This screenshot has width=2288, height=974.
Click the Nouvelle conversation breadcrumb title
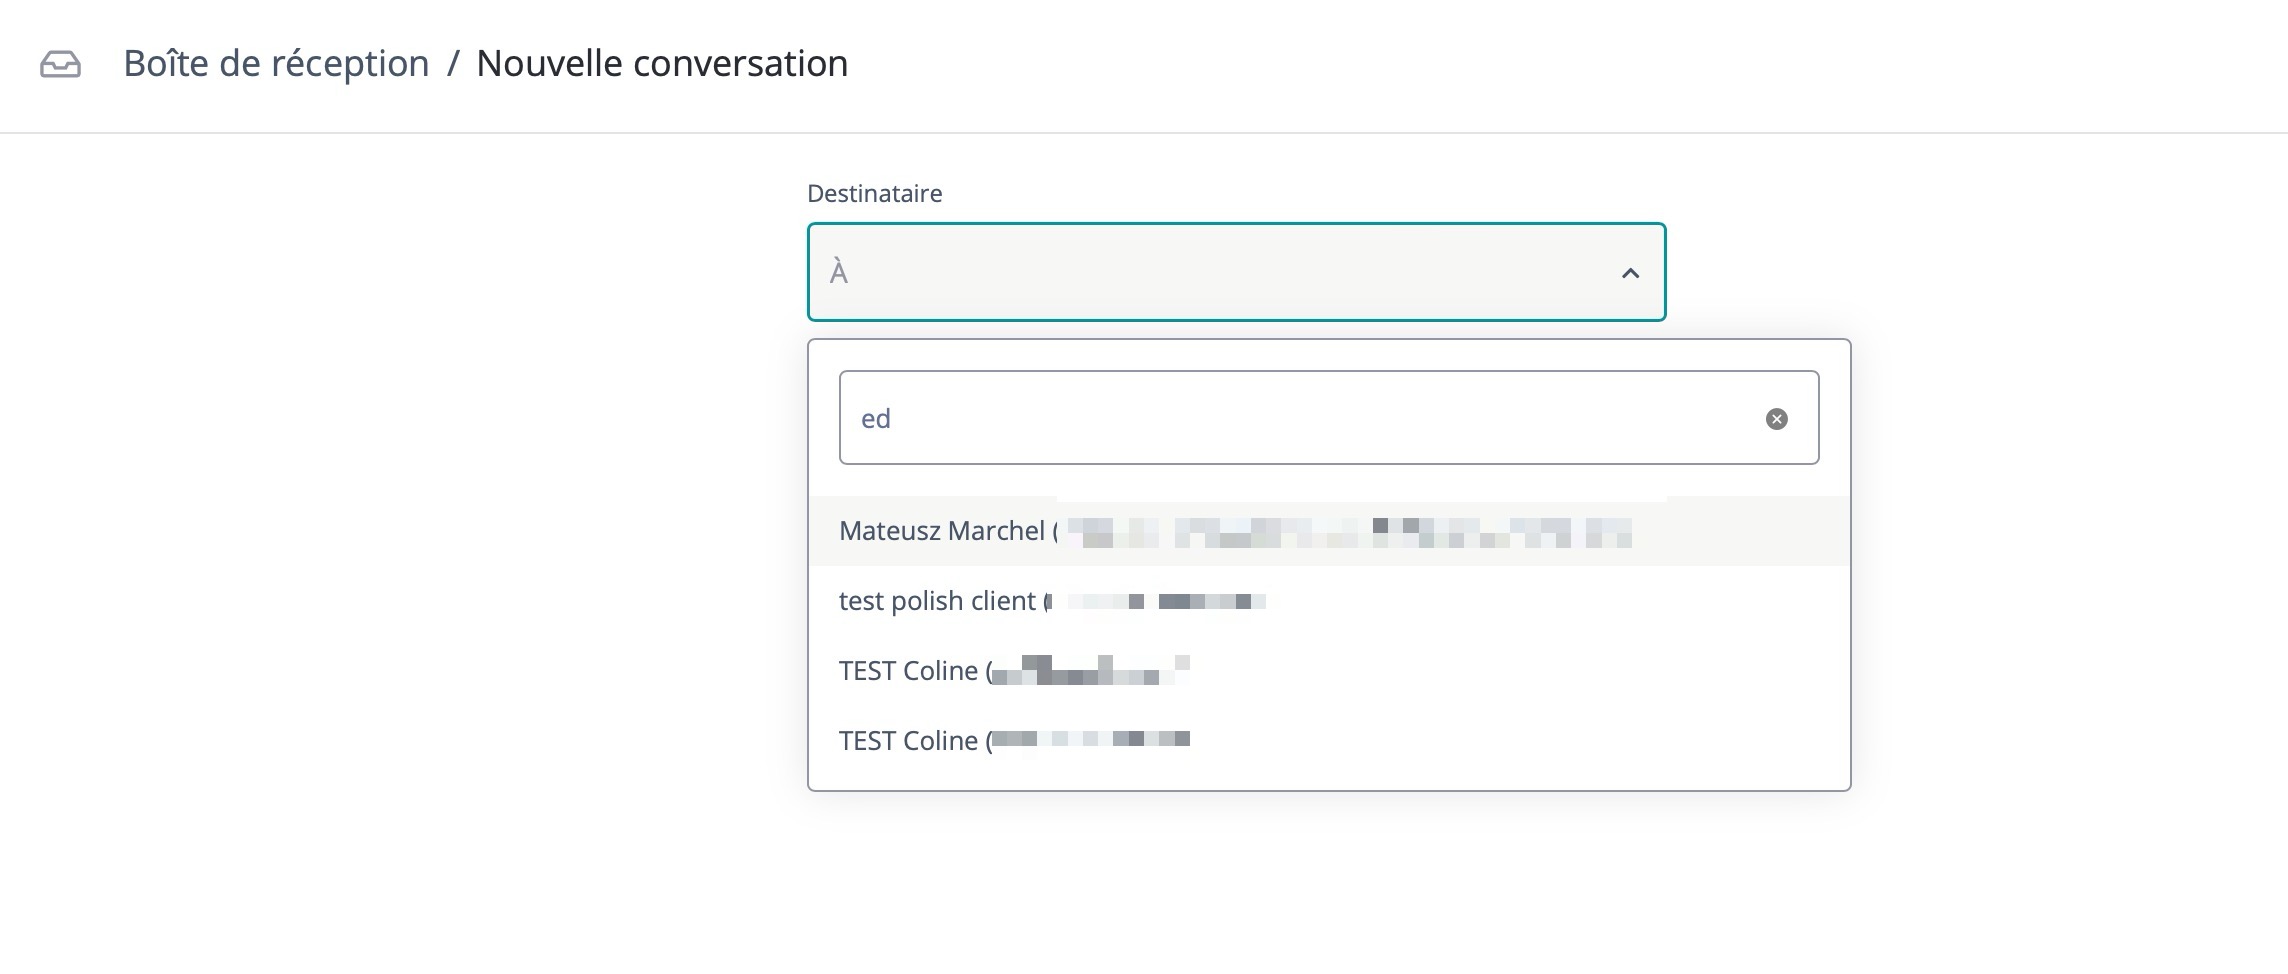pos(661,64)
